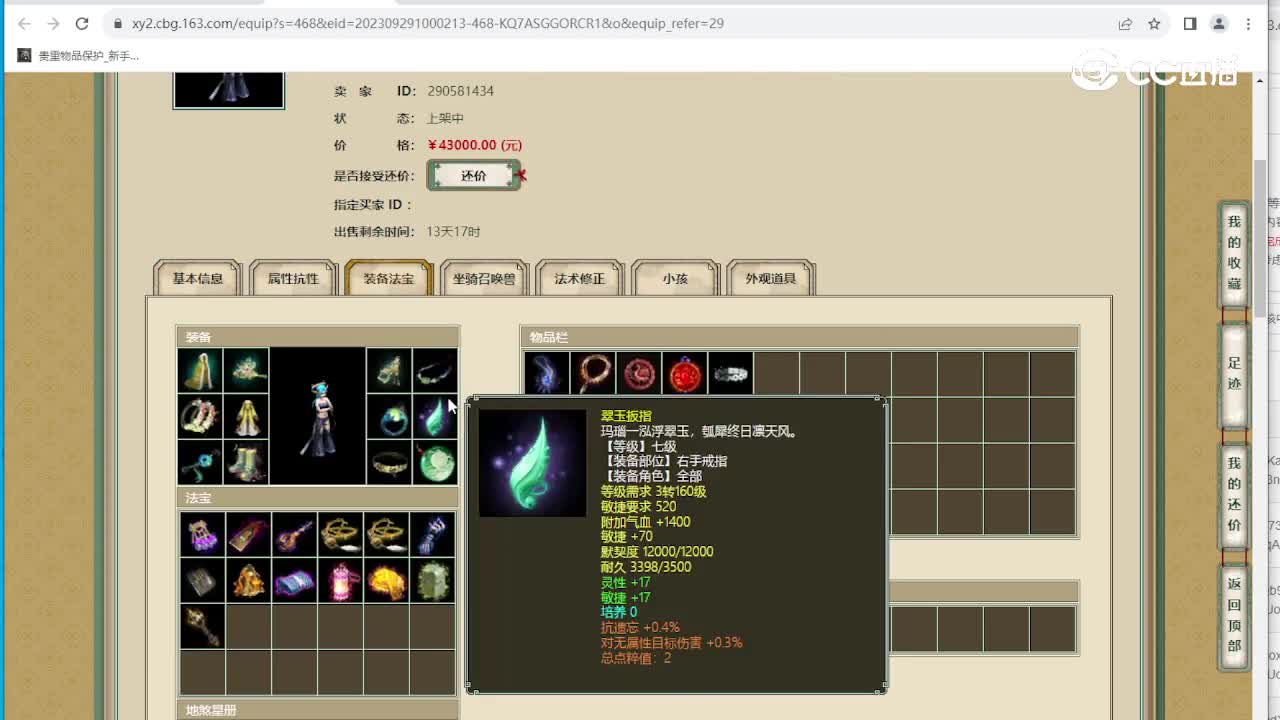The width and height of the screenshot is (1280, 720).
Task: Select the blue feather item in 物品栏
Action: [547, 373]
